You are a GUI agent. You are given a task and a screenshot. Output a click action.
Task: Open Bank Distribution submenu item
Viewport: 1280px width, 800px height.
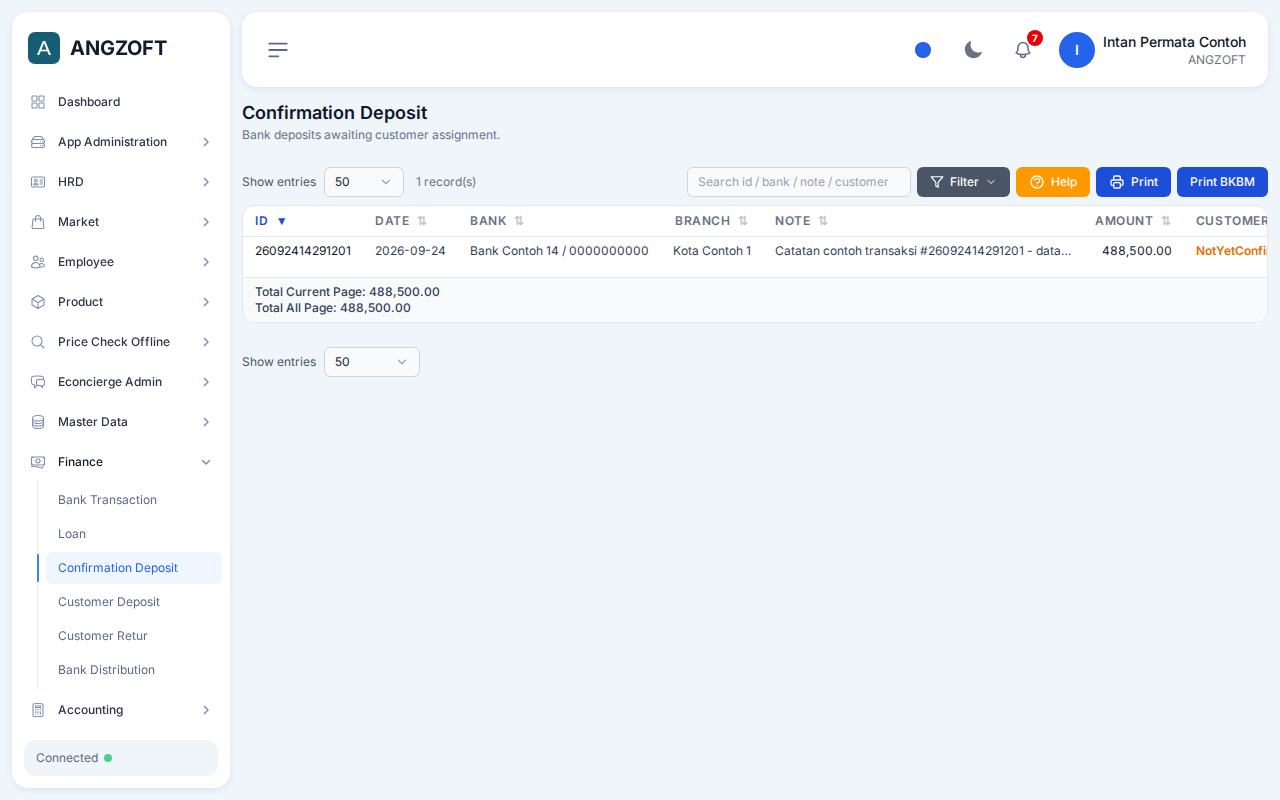coord(134,670)
